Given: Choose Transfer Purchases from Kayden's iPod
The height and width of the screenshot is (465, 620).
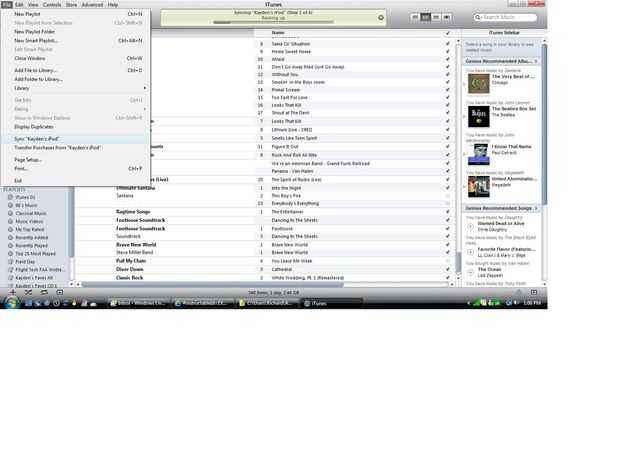Looking at the screenshot, I should pos(77,147).
